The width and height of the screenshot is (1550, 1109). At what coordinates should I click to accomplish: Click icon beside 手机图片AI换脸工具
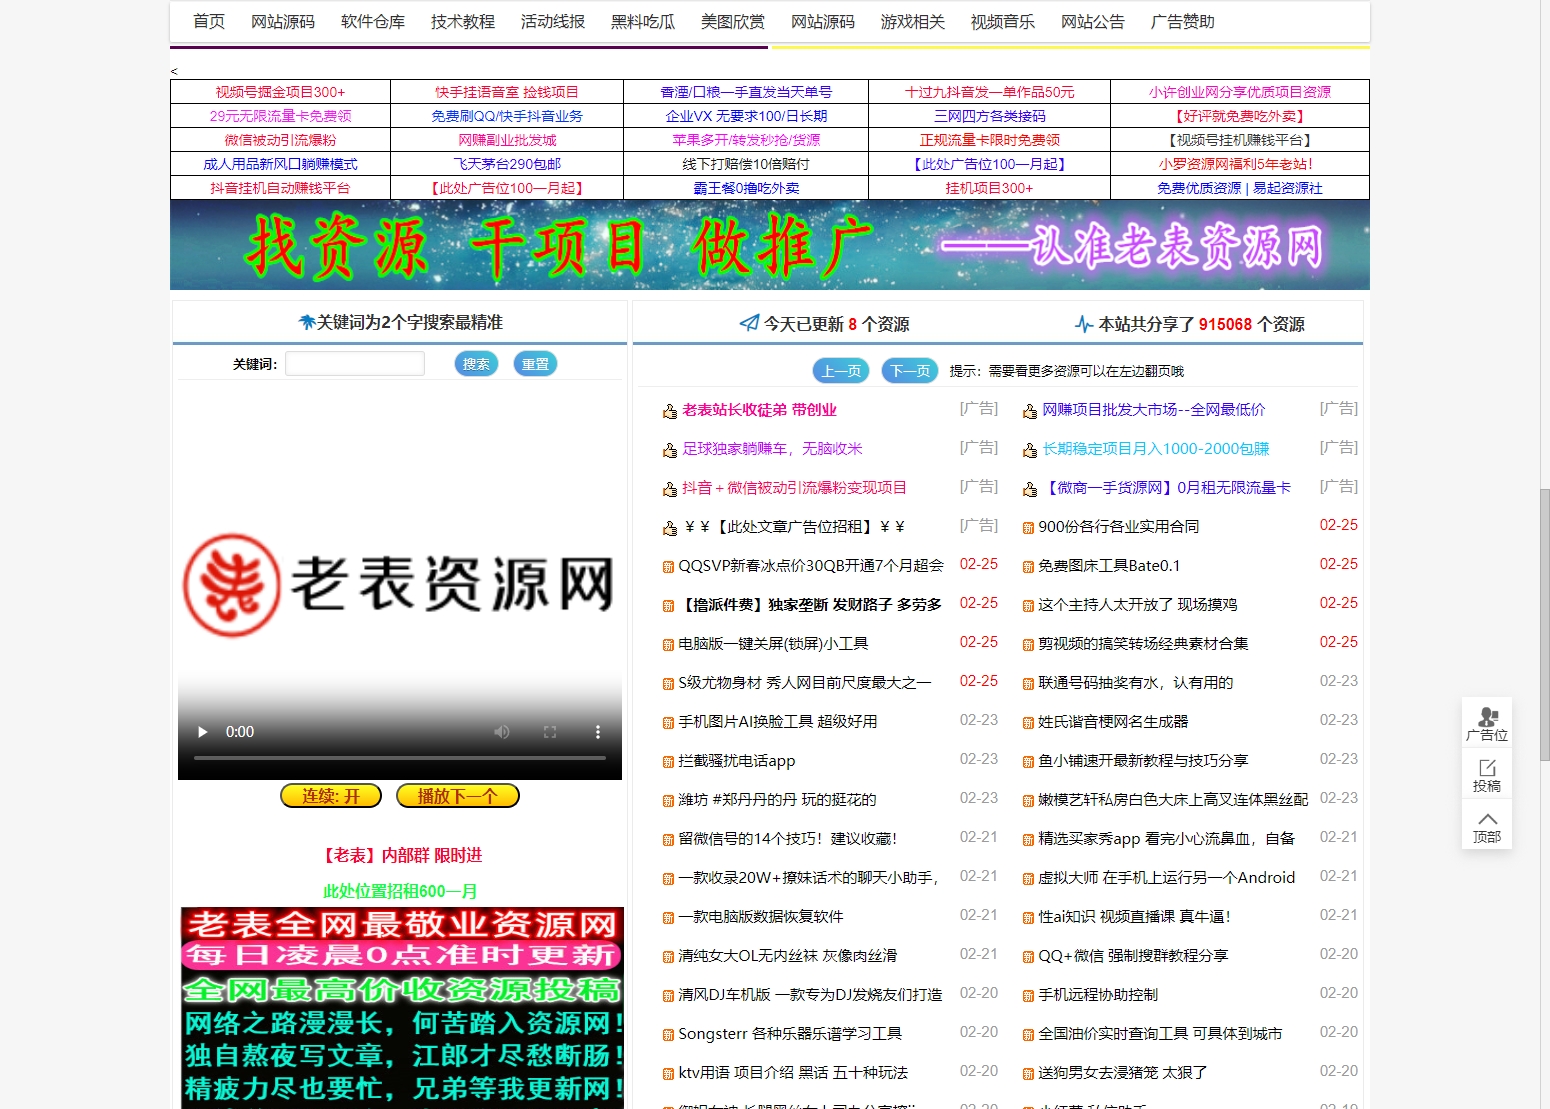point(668,723)
